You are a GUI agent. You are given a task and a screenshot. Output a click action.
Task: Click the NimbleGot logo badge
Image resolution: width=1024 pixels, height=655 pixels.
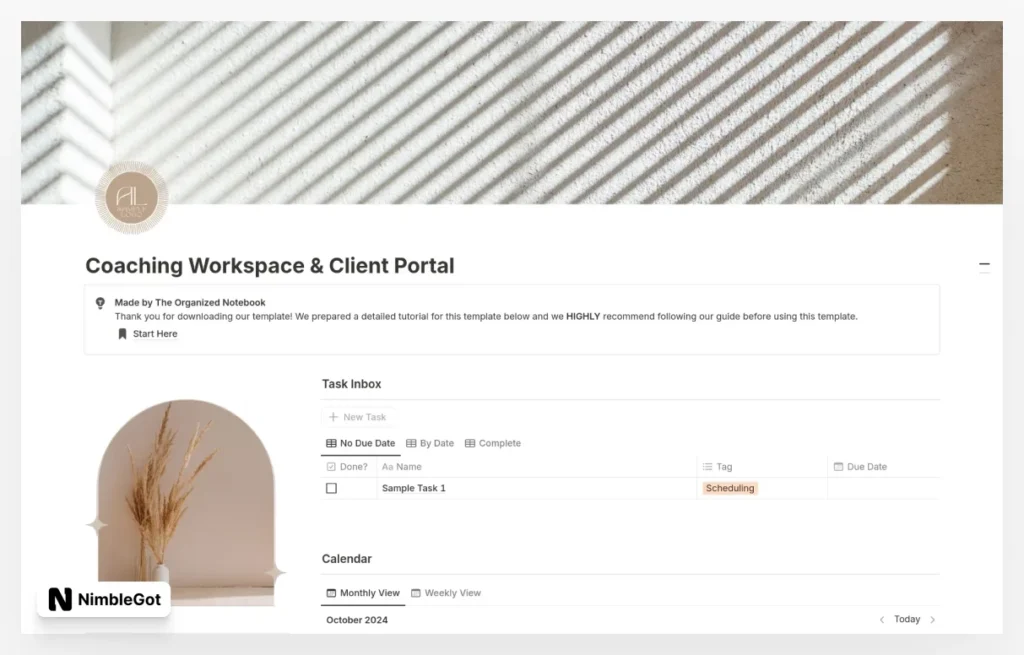click(104, 599)
